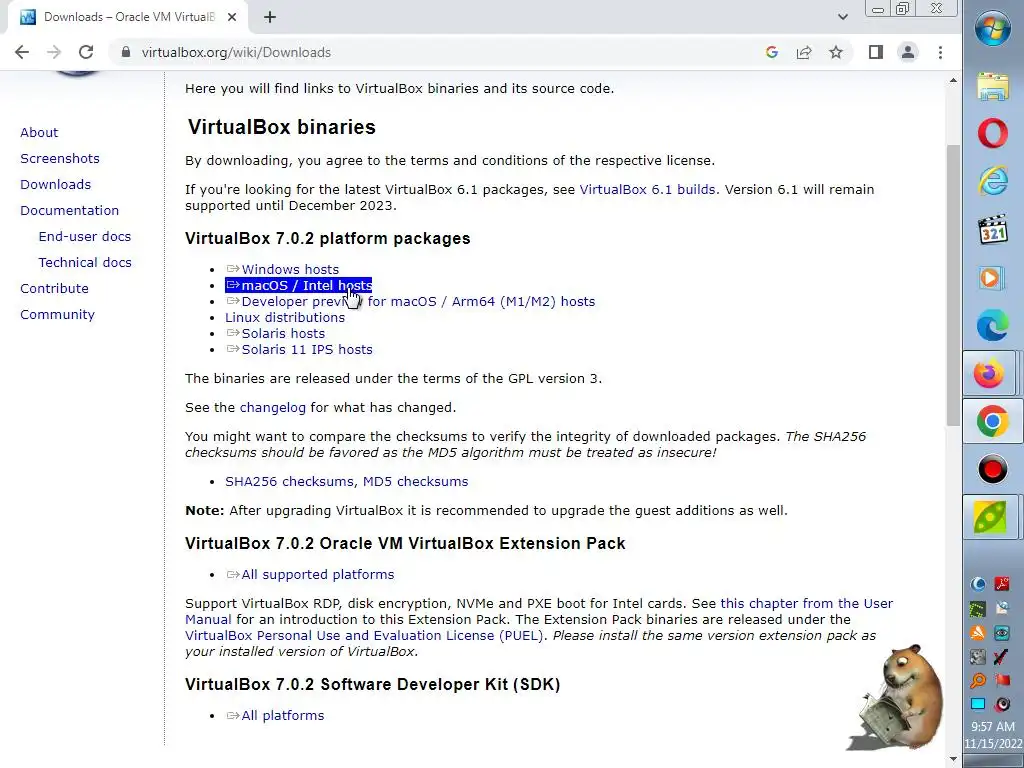Share this page using the share icon

click(804, 52)
